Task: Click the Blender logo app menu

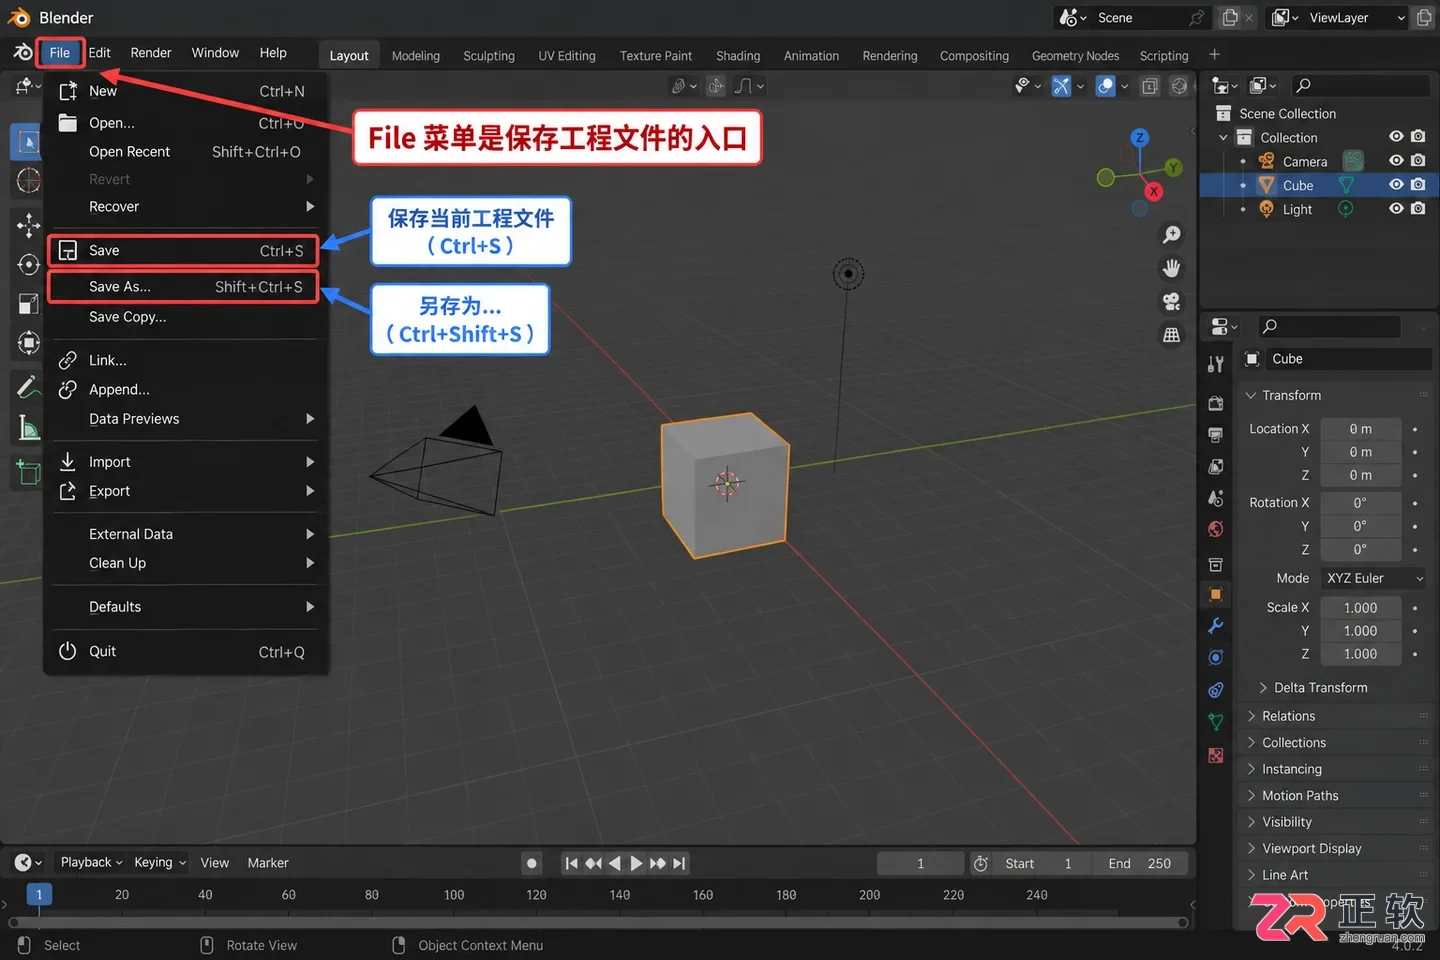Action: (23, 53)
